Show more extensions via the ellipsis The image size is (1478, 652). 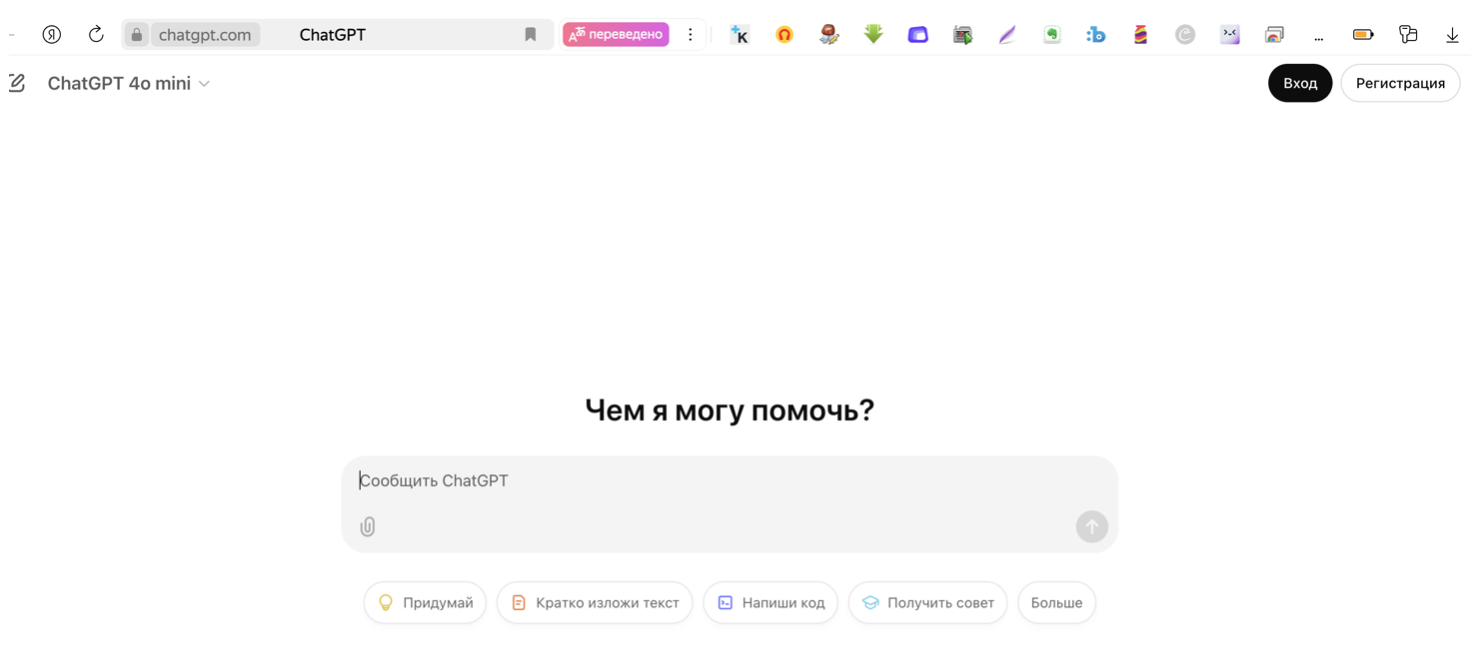(1319, 37)
